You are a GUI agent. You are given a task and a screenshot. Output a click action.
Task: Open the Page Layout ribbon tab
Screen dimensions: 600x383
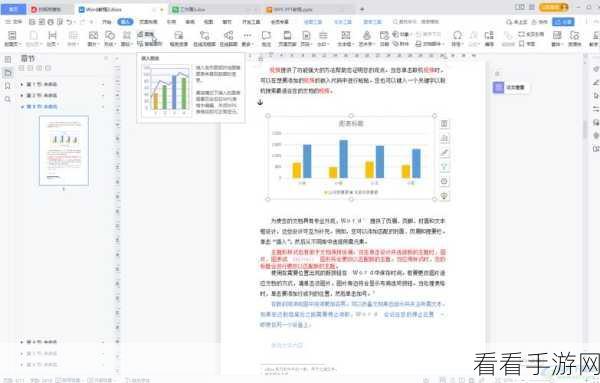point(148,22)
